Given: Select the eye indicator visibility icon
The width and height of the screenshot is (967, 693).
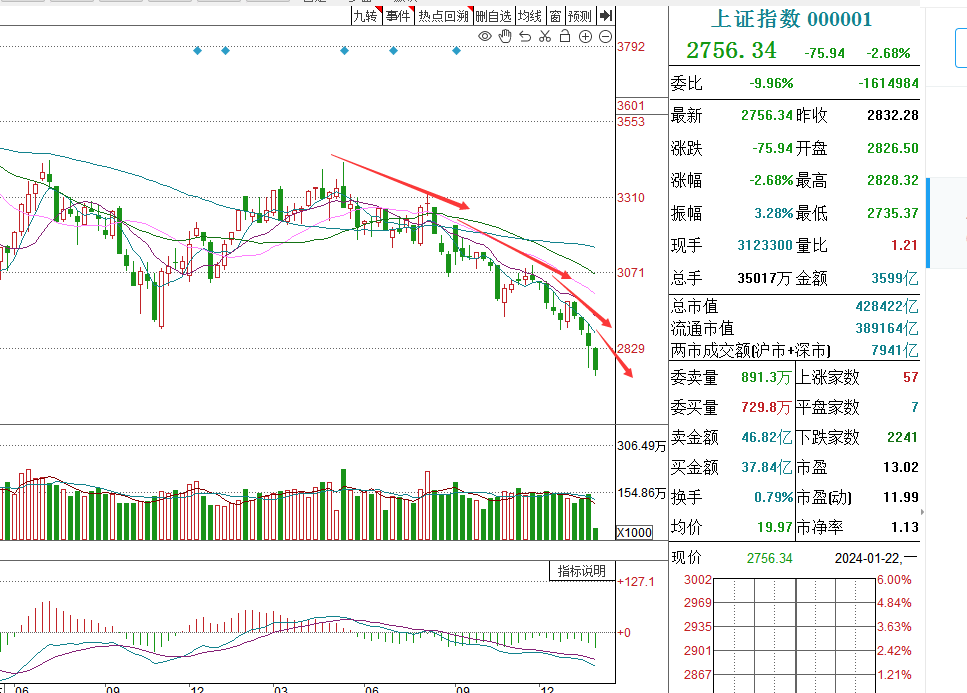Looking at the screenshot, I should [484, 35].
